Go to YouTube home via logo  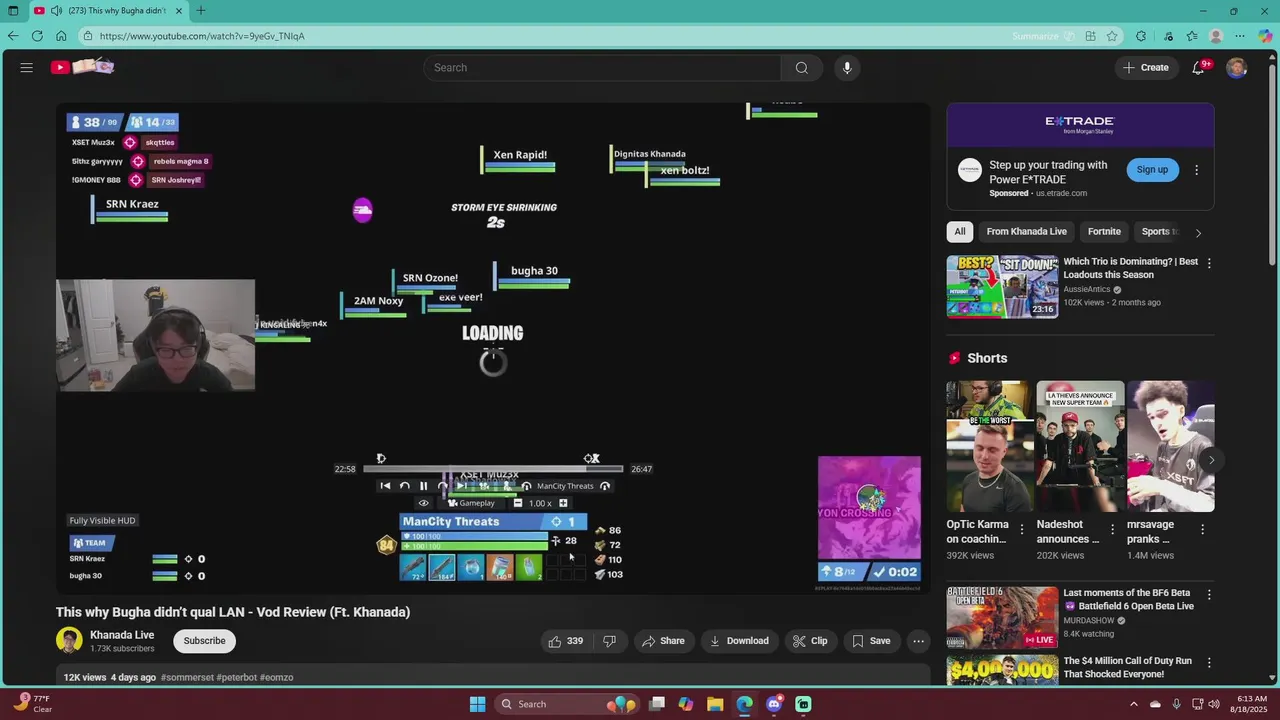(83, 67)
